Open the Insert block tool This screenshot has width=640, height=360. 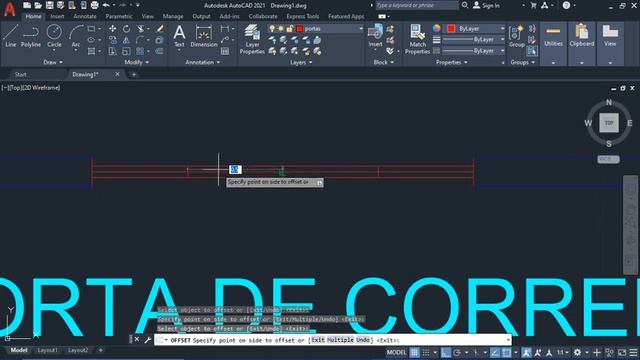pos(375,36)
